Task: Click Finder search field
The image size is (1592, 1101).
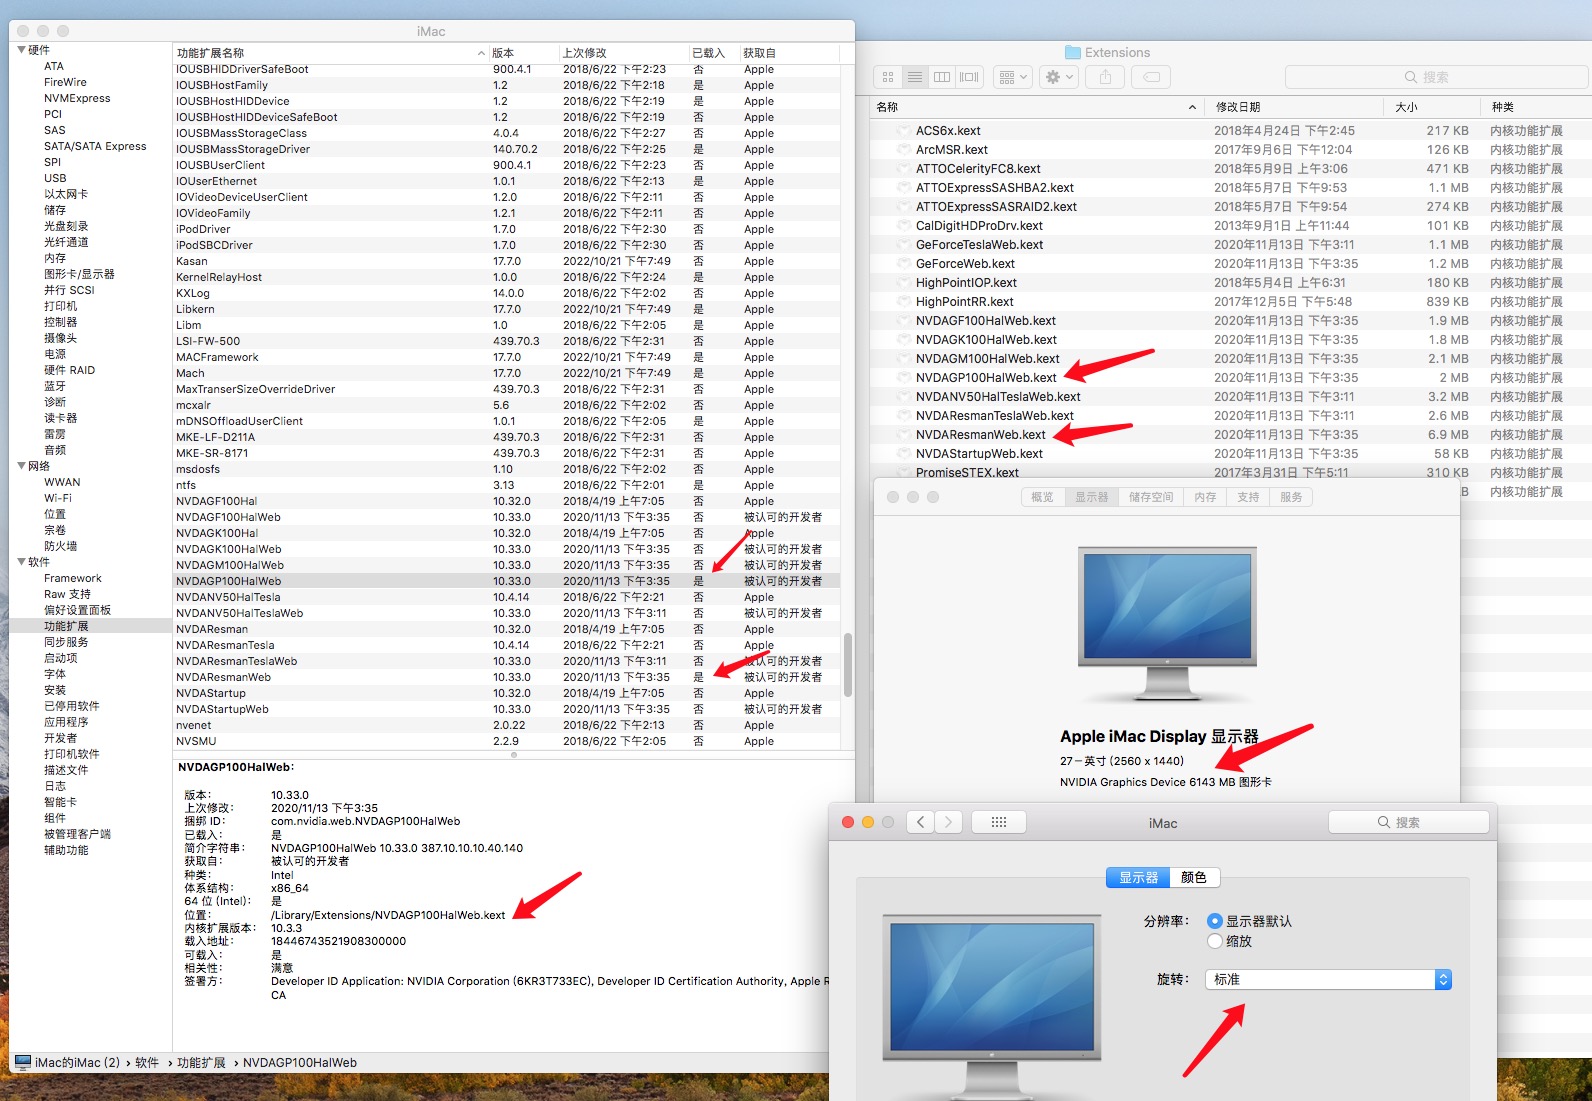Action: (x=1436, y=77)
